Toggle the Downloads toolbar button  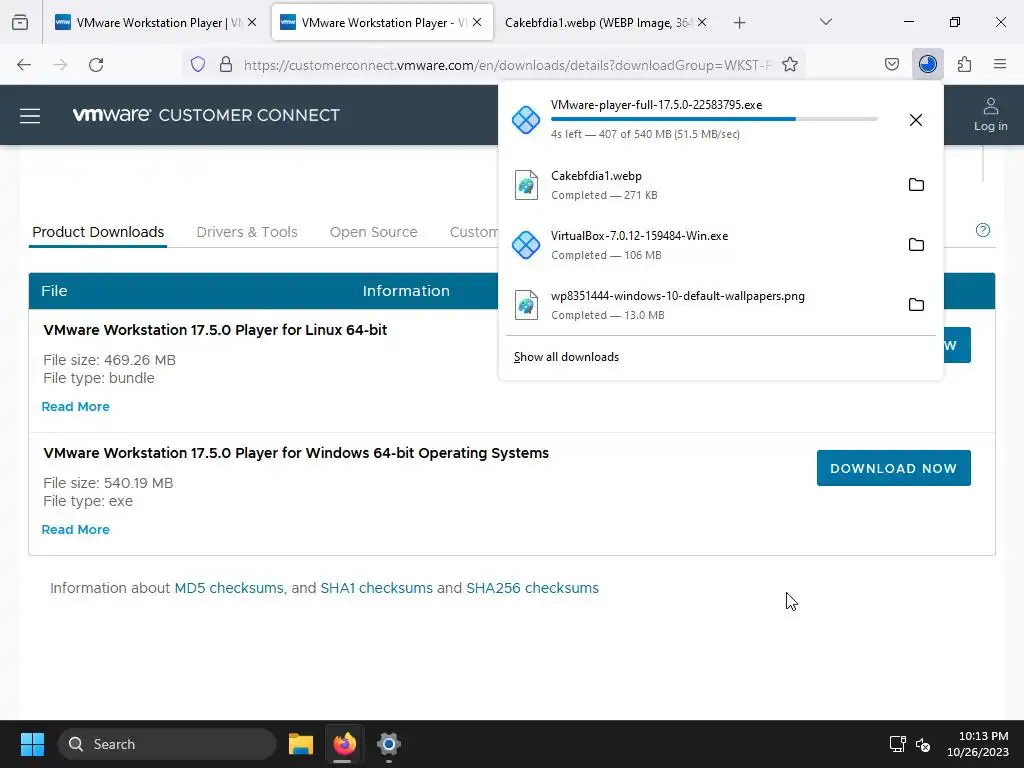[927, 64]
